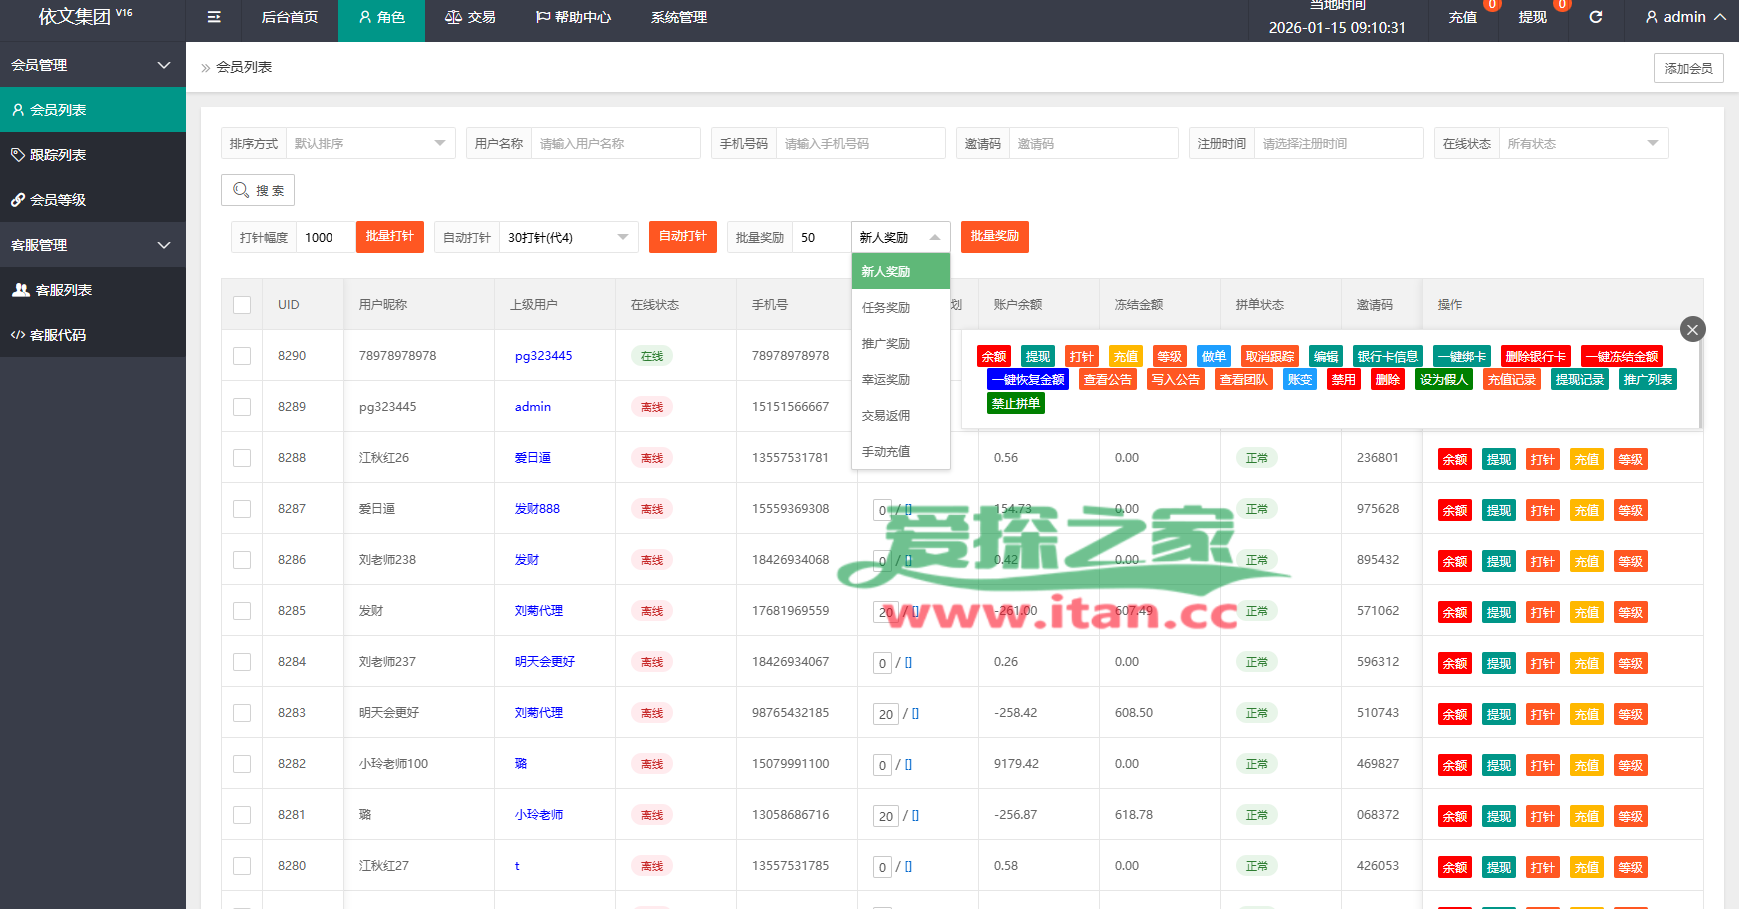Viewport: 1739px width, 909px height.
Task: Select the checkbox for user 8287
Action: pyautogui.click(x=242, y=509)
